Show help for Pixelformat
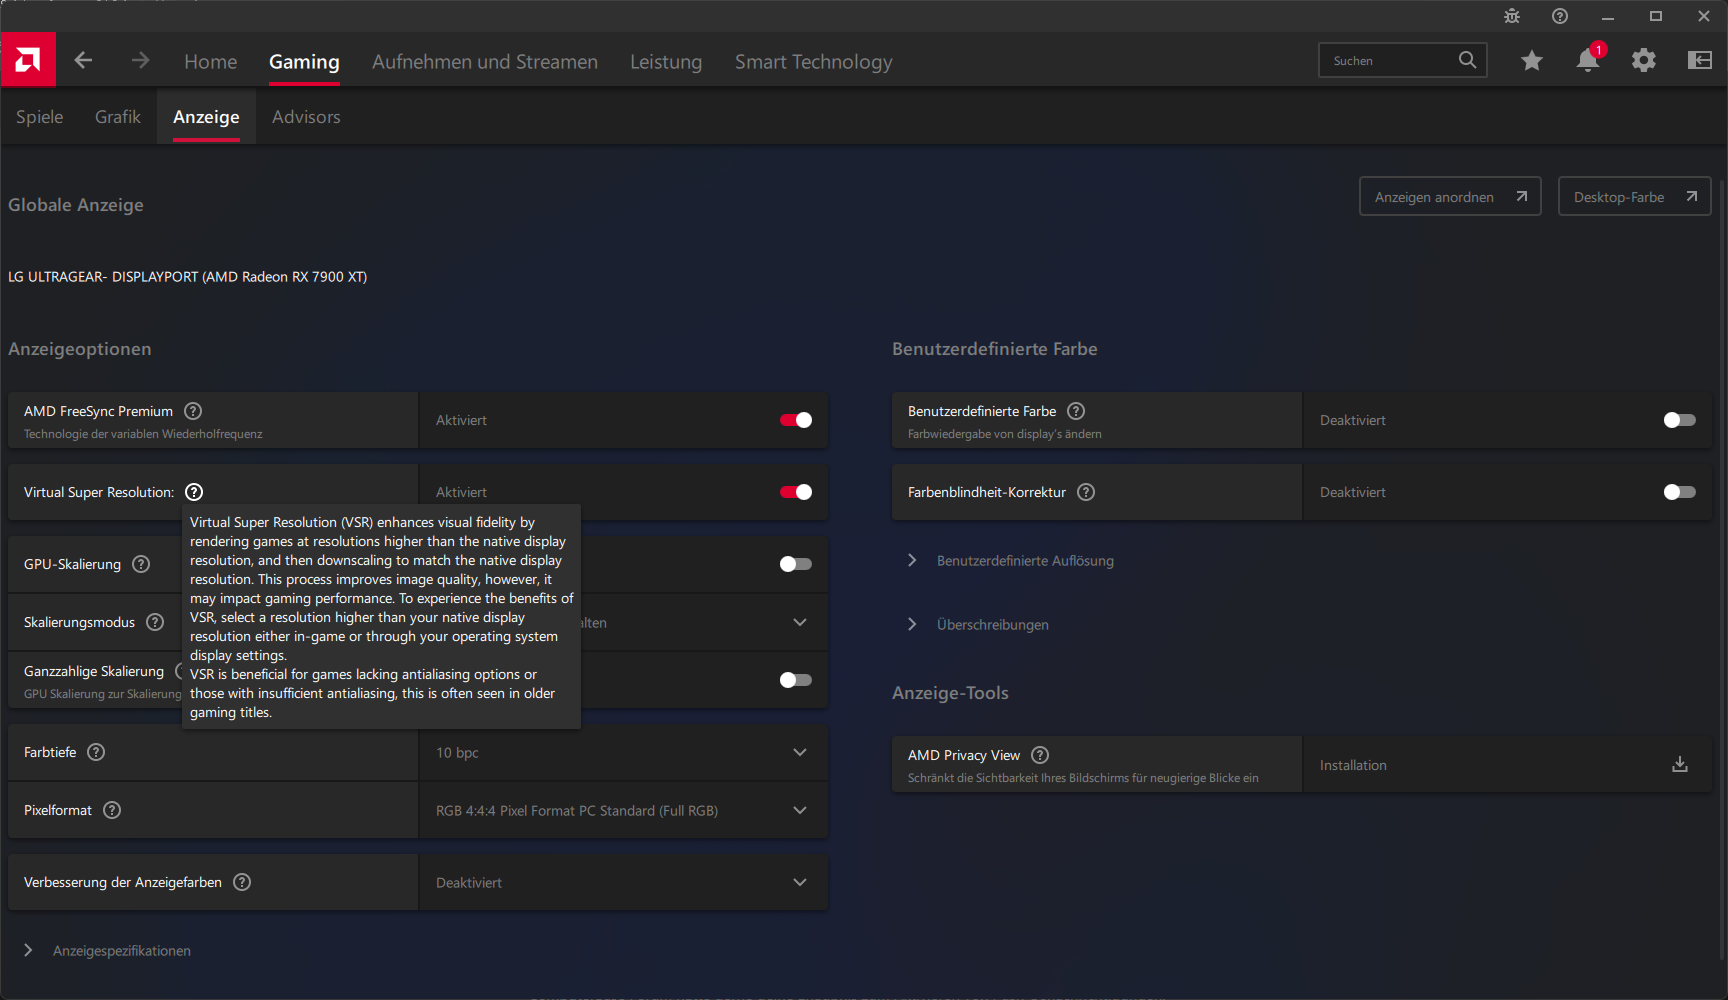Viewport: 1728px width, 1000px height. pyautogui.click(x=112, y=810)
